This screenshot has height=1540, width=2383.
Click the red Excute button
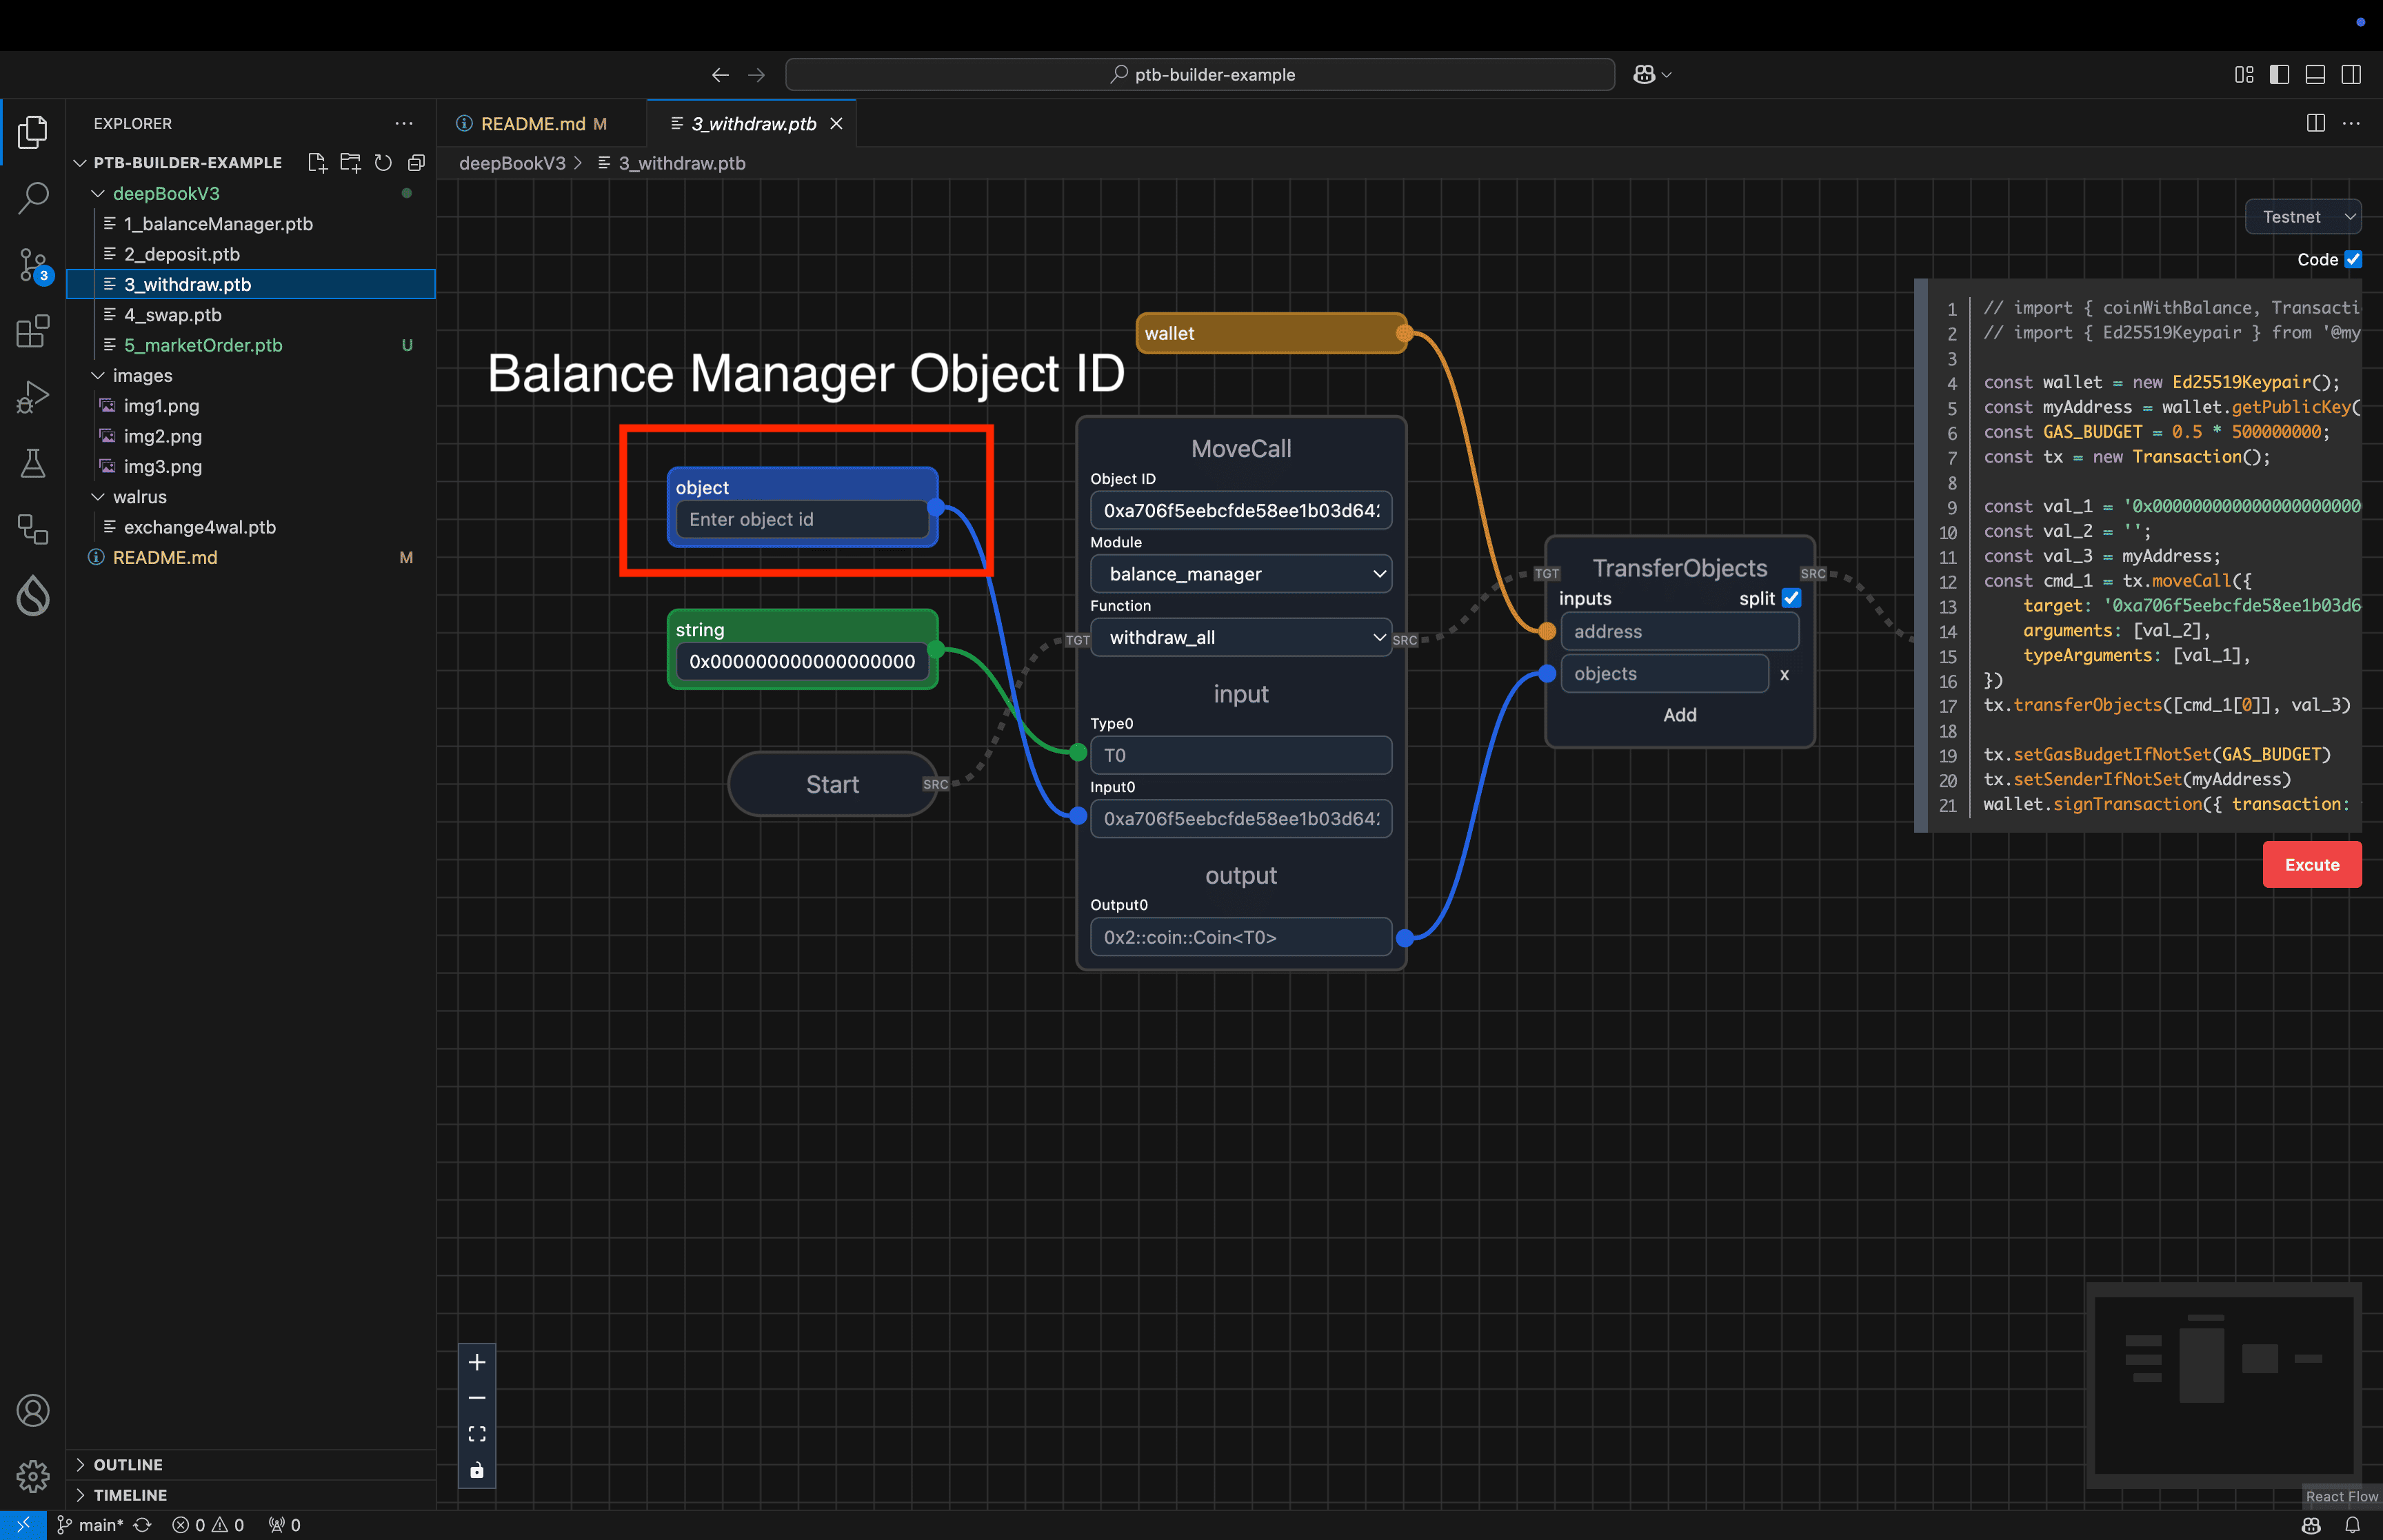[x=2311, y=864]
